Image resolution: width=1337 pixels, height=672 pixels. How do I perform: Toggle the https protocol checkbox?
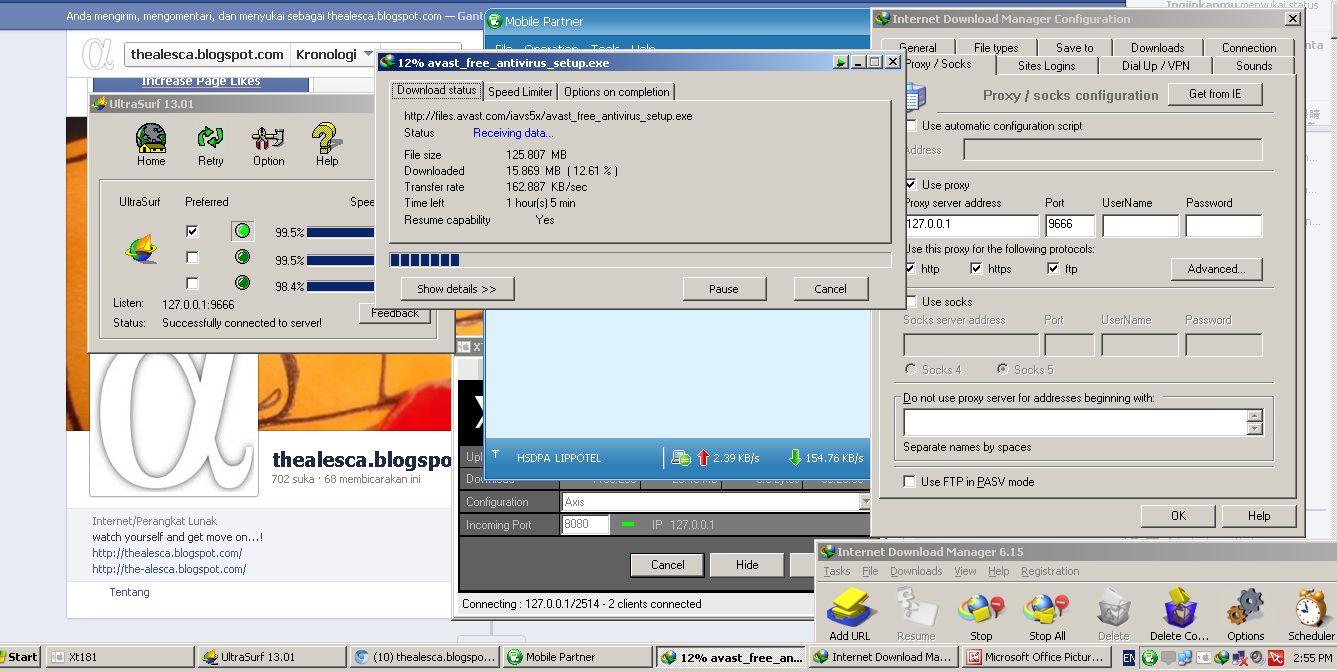coord(976,269)
